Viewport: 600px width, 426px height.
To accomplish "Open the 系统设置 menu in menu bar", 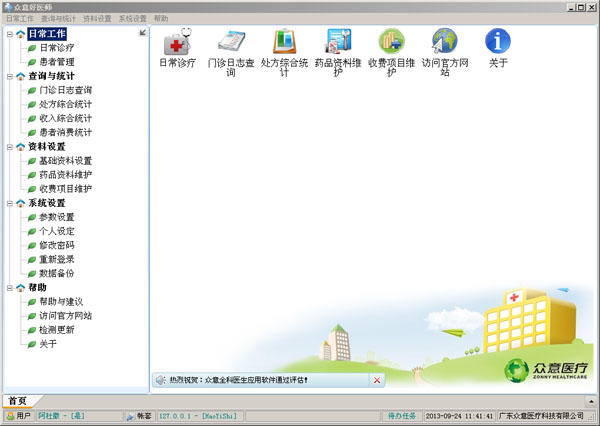I will [133, 18].
